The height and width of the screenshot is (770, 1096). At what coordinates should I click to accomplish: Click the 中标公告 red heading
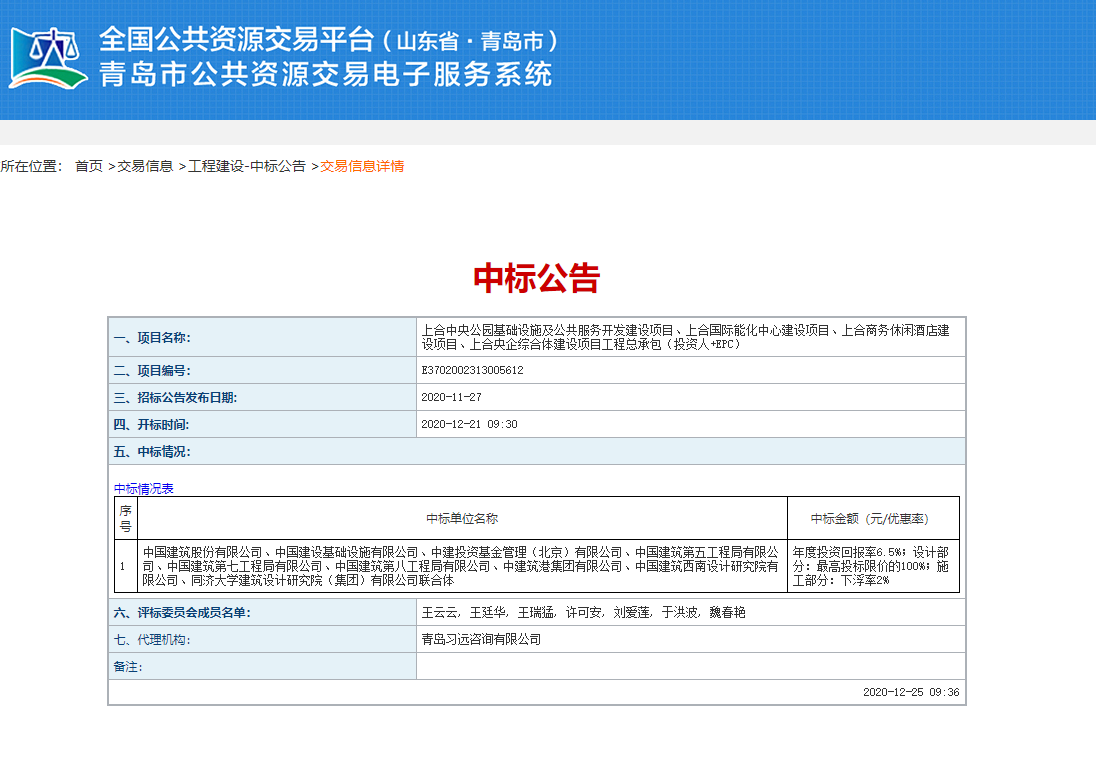(537, 278)
